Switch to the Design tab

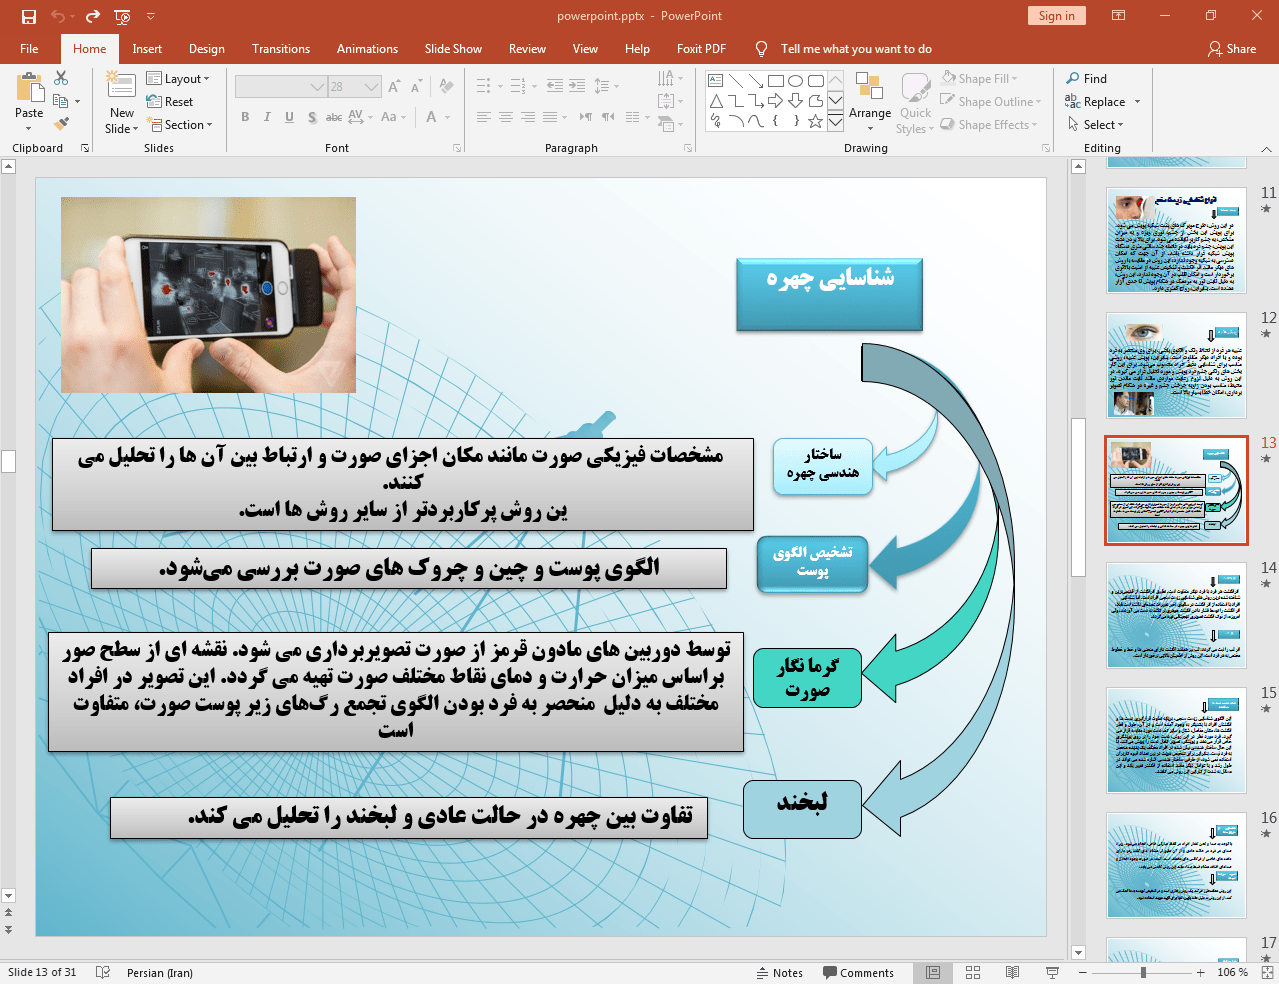tap(207, 48)
